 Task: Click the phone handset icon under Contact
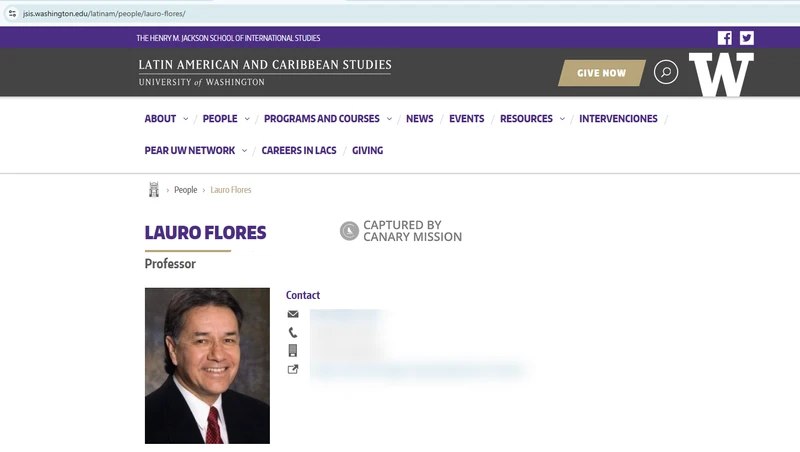(293, 333)
